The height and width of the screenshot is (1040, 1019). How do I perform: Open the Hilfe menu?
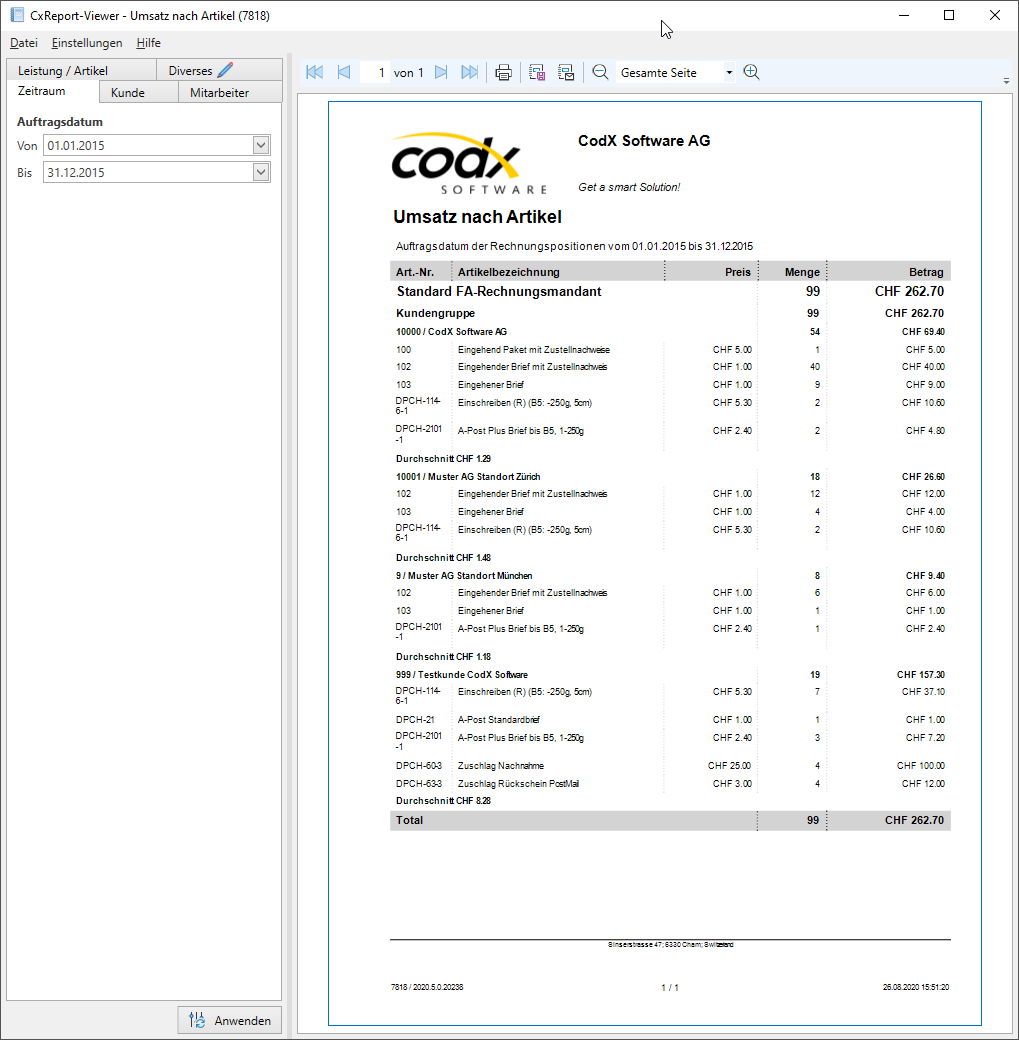click(x=149, y=43)
